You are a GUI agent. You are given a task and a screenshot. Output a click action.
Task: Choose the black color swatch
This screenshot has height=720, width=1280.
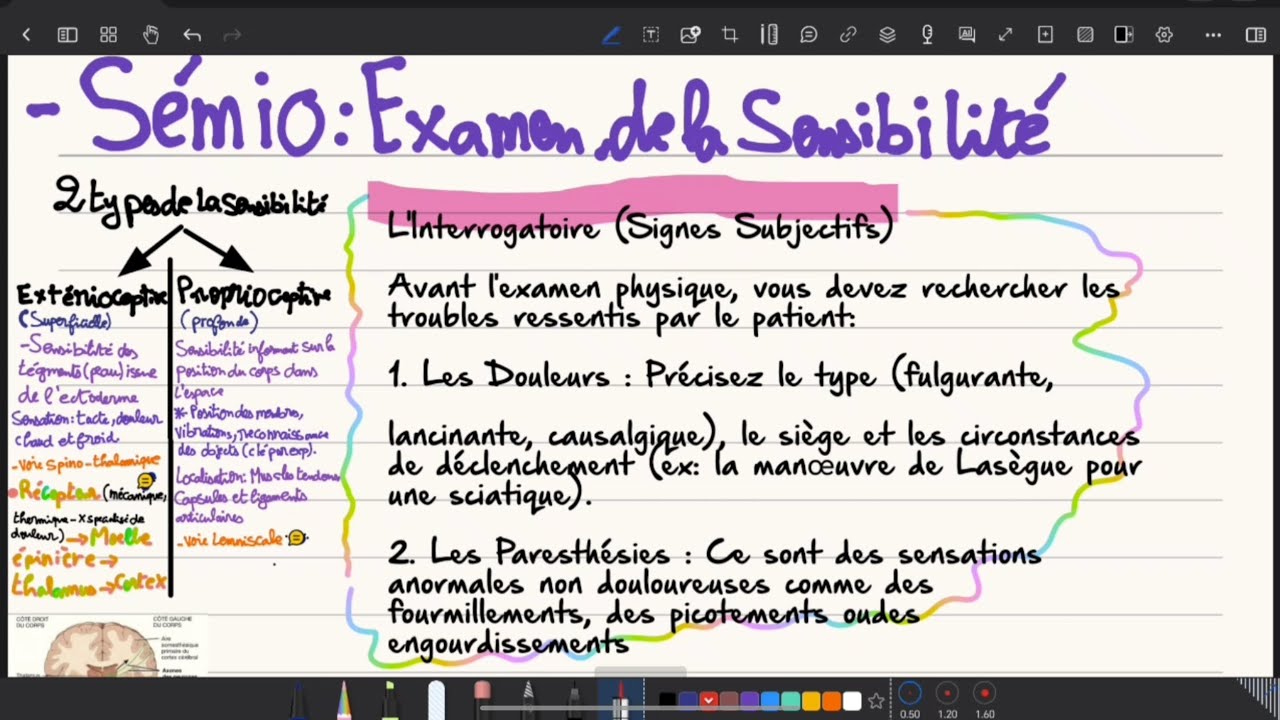(x=667, y=701)
